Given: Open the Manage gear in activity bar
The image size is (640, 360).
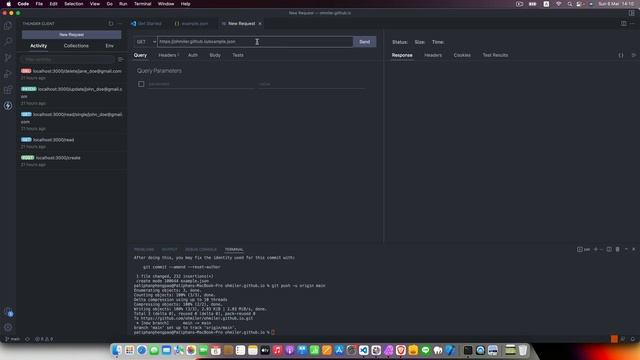Looking at the screenshot, I should point(8,327).
